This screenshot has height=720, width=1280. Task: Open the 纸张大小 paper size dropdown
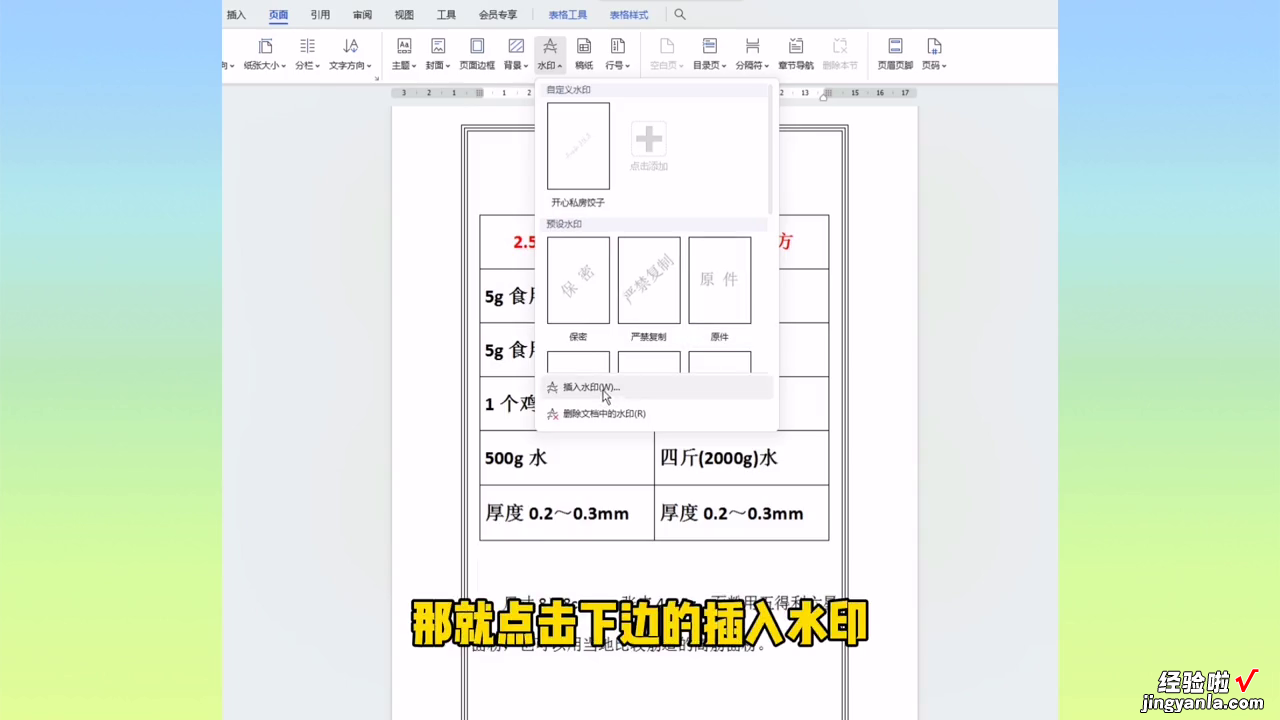265,56
